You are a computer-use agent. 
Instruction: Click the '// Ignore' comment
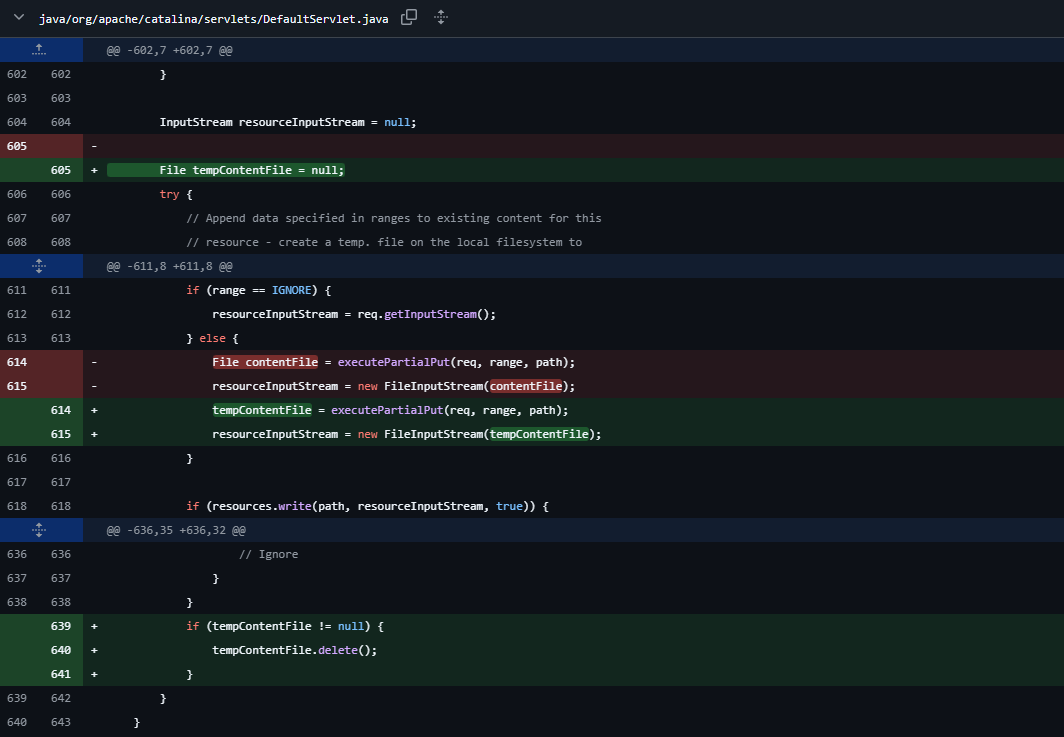click(x=268, y=554)
